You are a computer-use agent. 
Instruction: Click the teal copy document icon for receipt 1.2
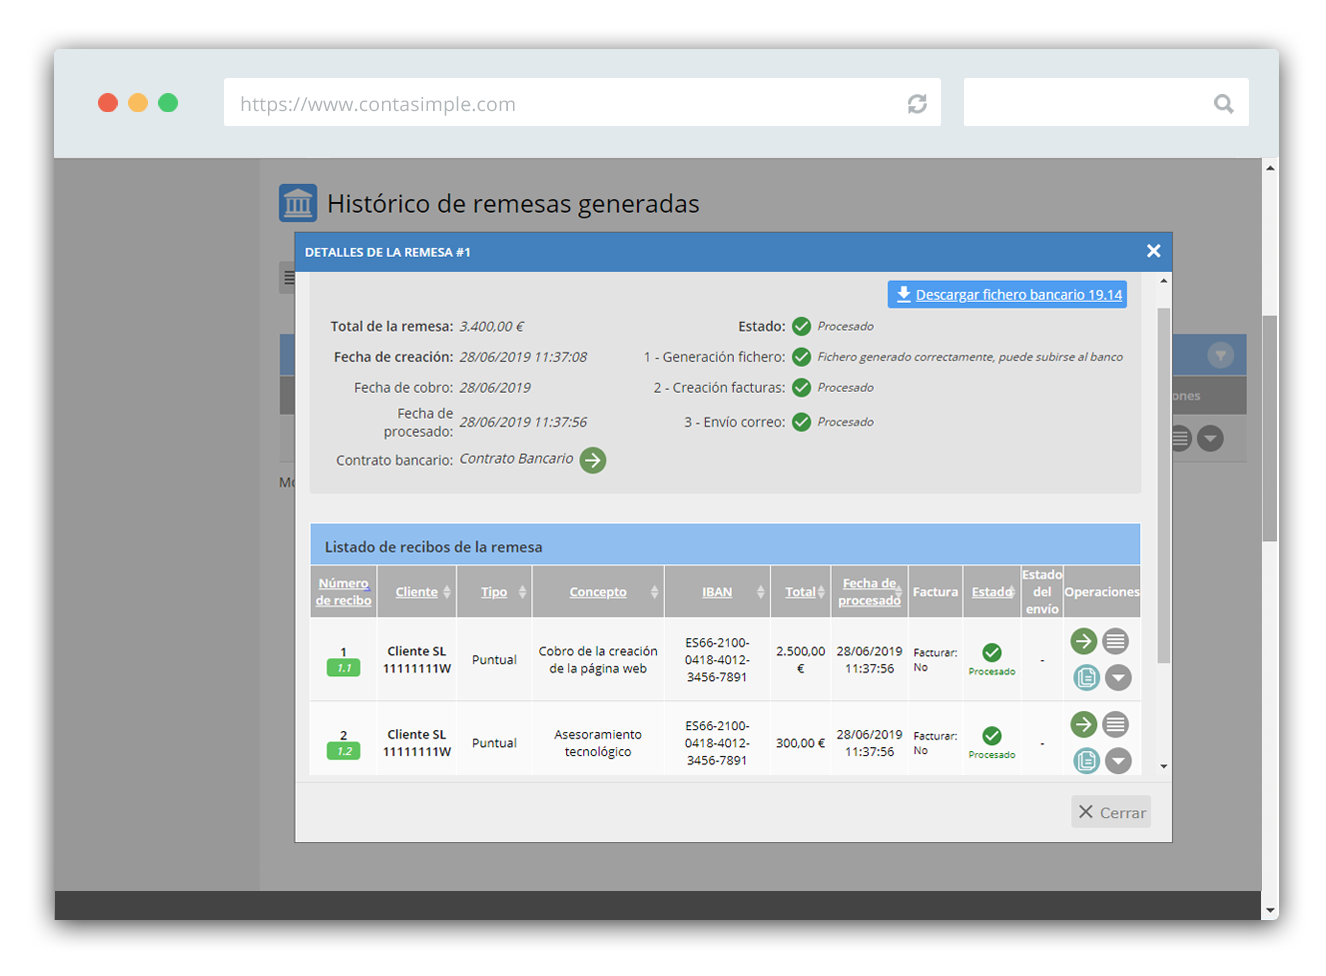click(1086, 760)
